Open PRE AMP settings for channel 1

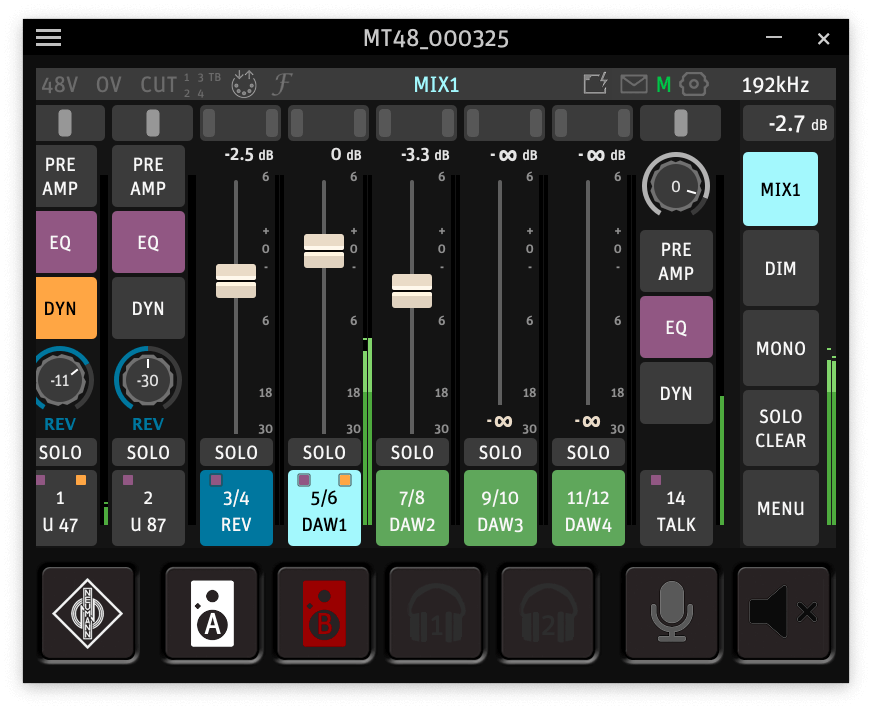[66, 176]
